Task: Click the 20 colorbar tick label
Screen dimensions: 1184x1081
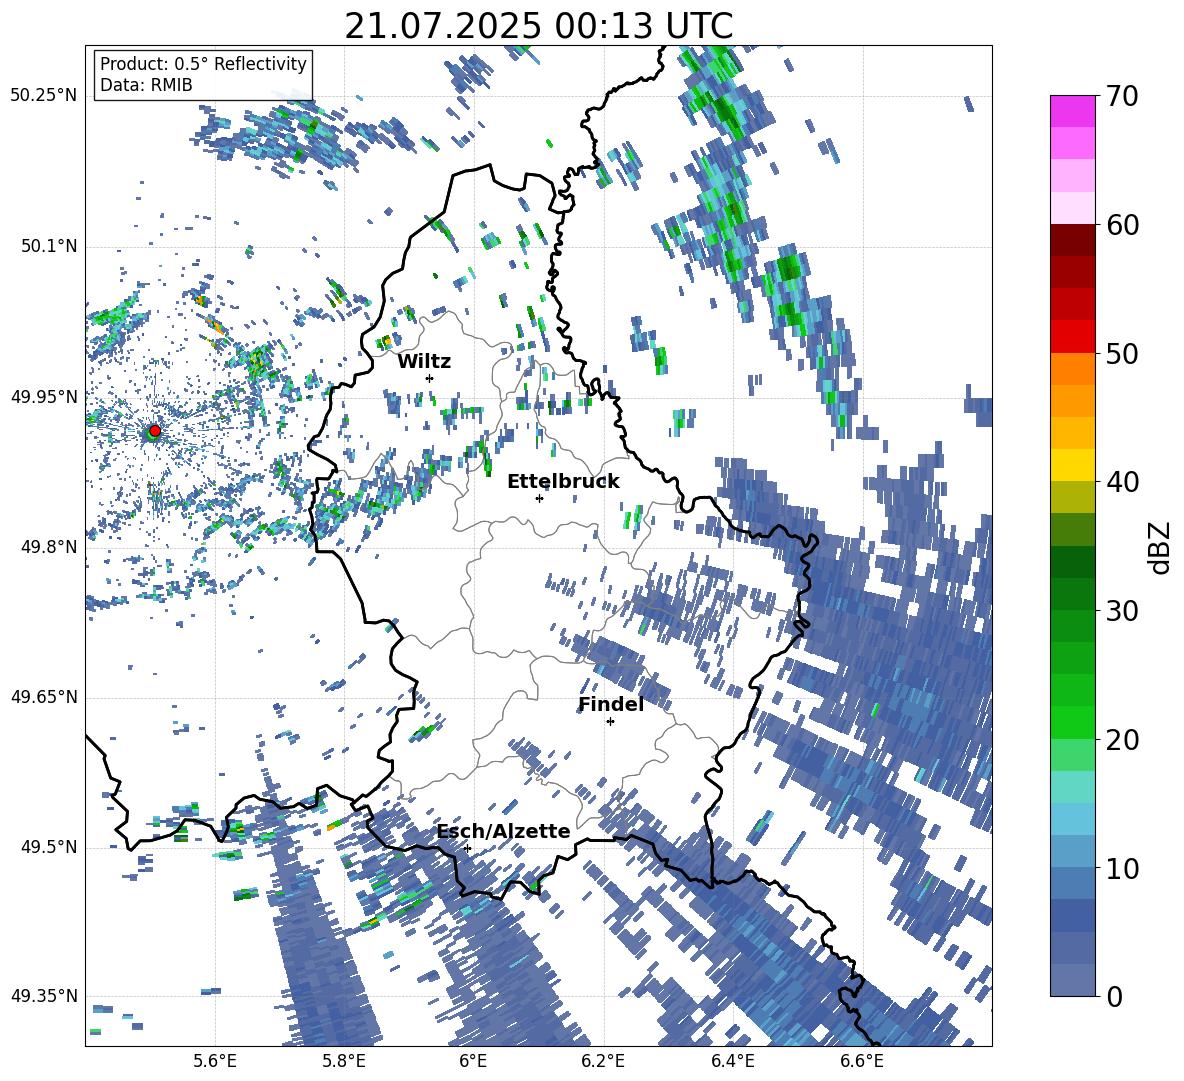Action: [x=1122, y=740]
